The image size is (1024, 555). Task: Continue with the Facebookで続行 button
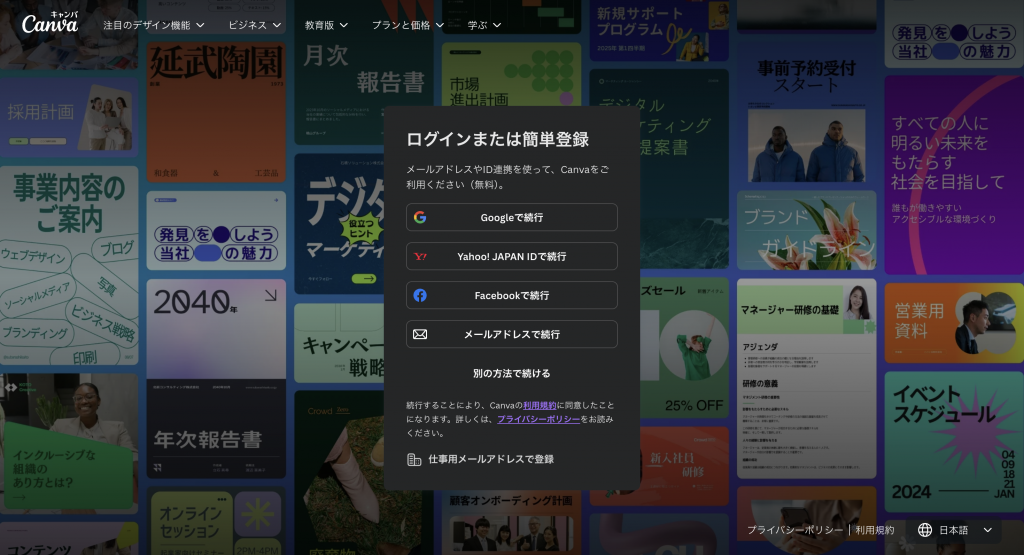[x=511, y=296]
